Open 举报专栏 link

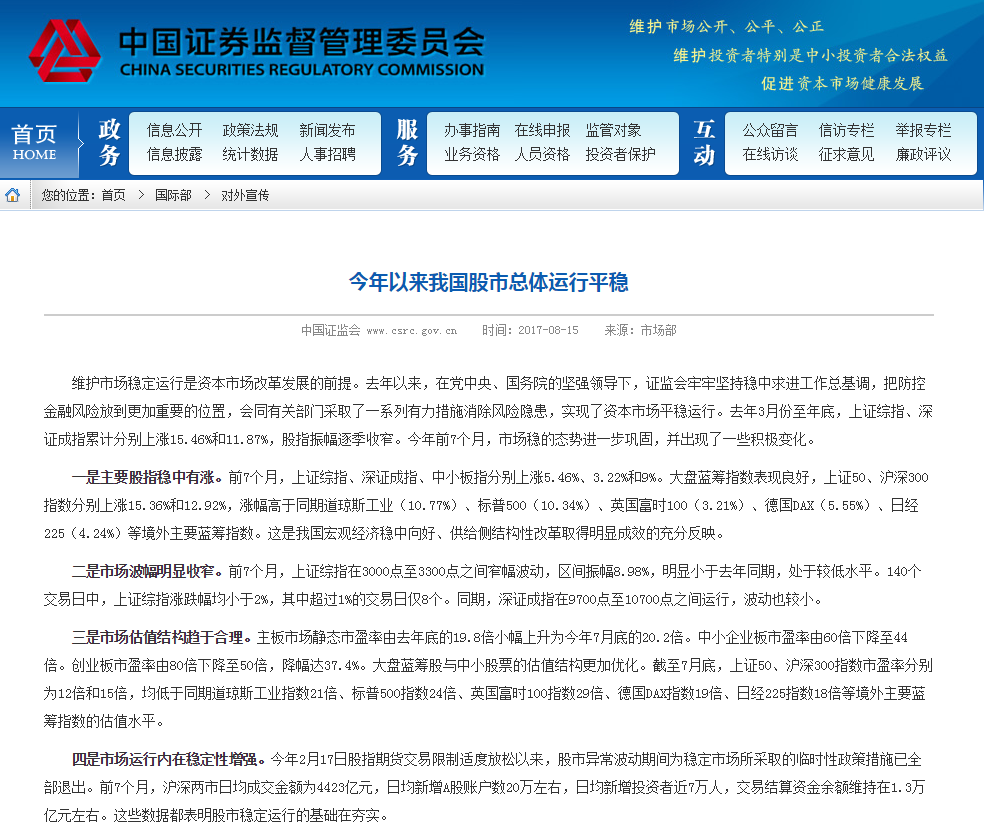924,130
